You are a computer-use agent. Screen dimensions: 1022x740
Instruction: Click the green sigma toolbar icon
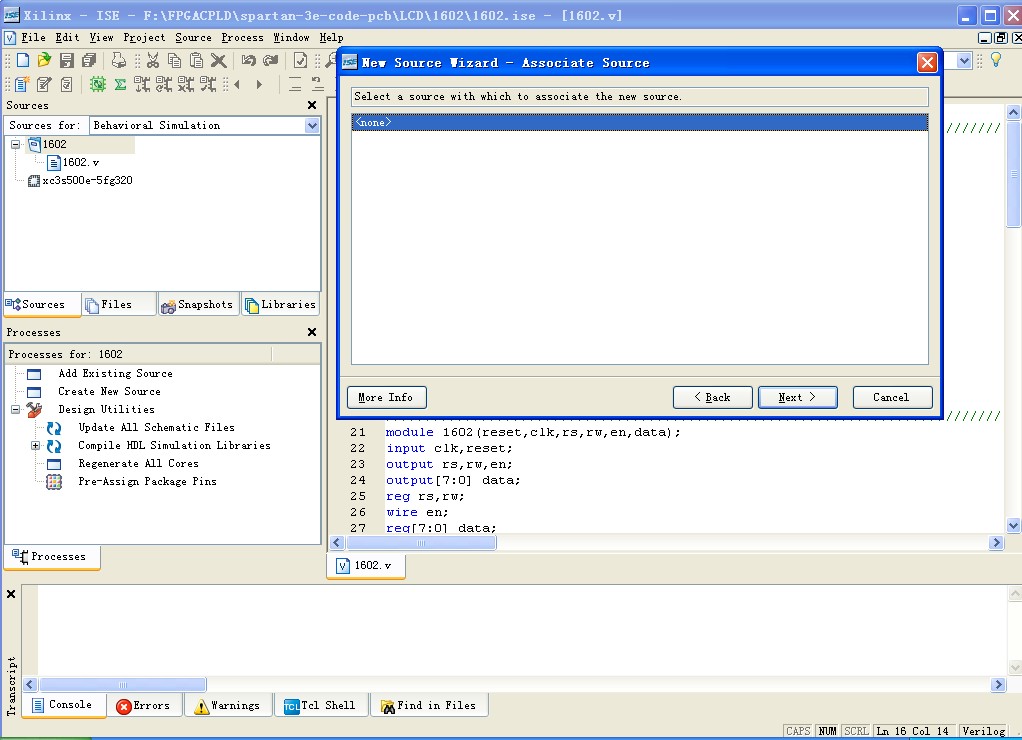120,85
